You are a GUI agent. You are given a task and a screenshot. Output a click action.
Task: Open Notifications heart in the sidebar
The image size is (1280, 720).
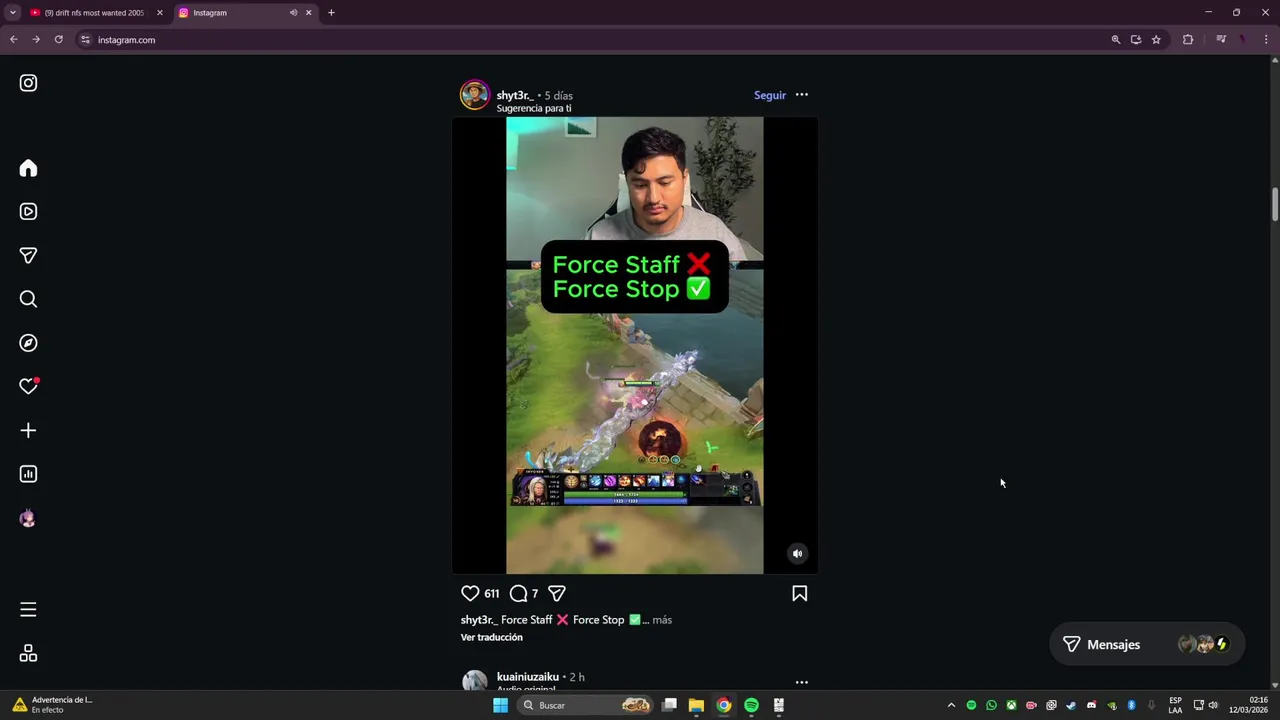point(28,386)
